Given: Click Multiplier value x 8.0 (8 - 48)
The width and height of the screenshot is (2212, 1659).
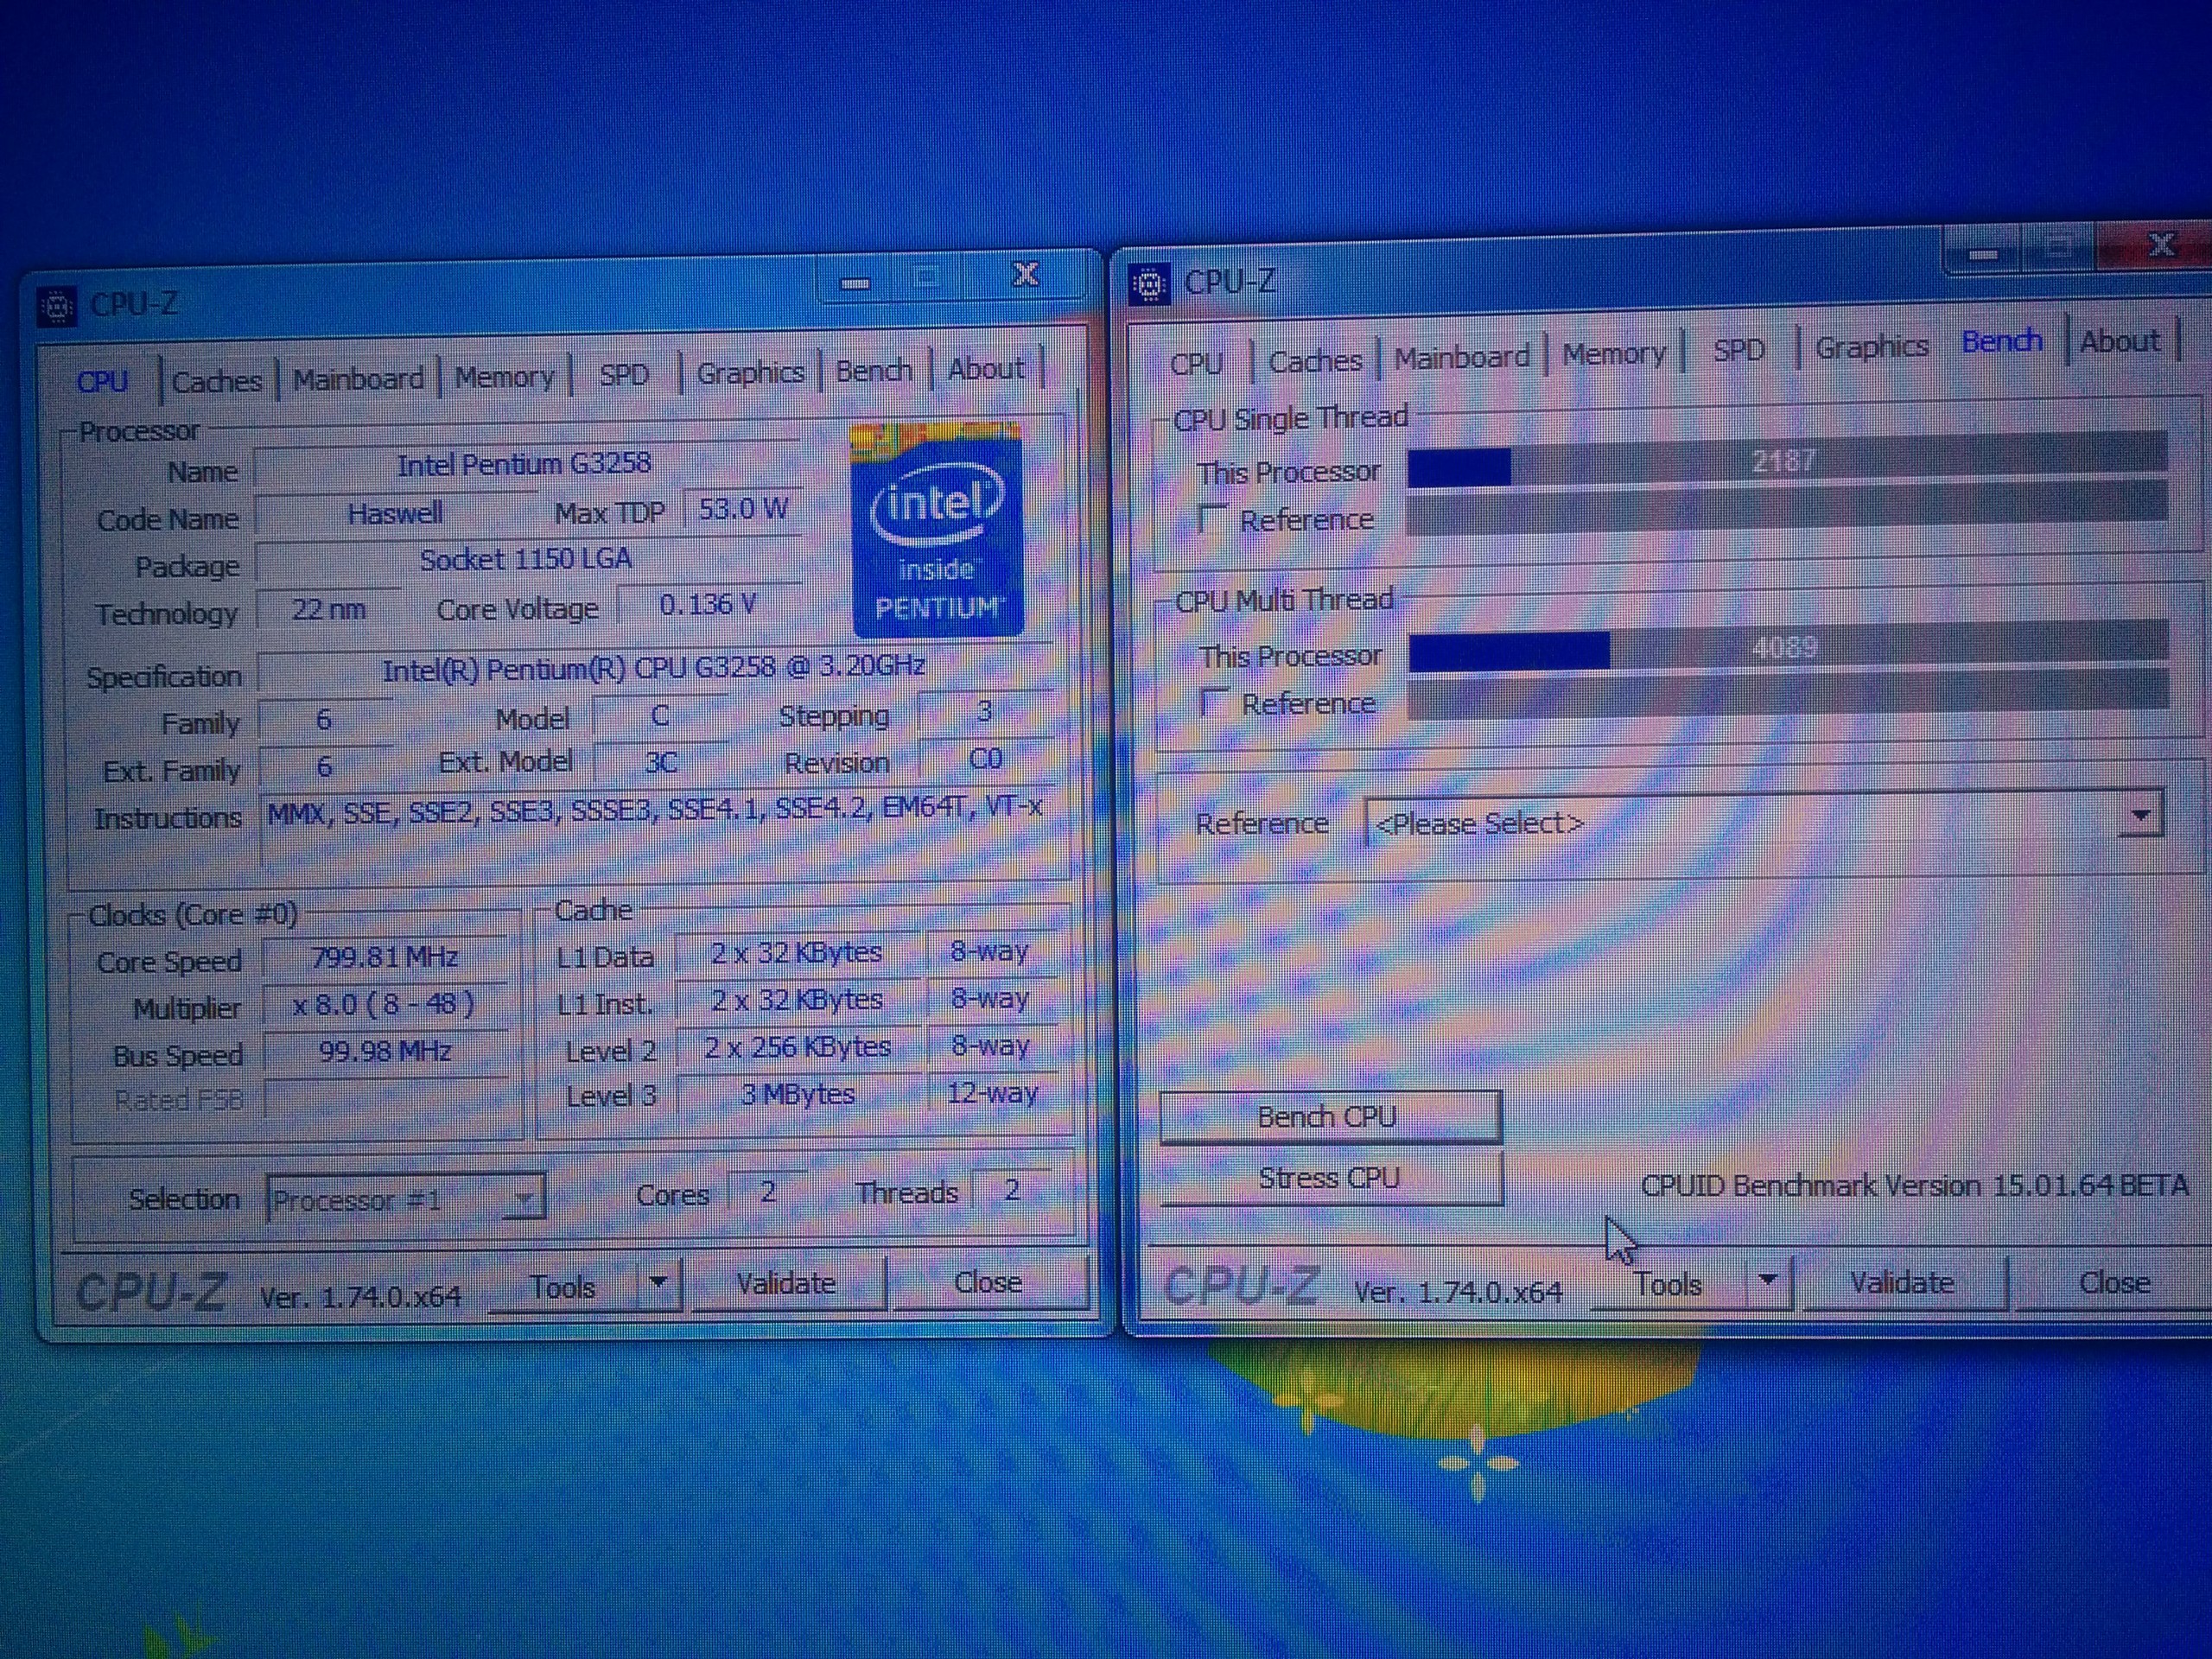Looking at the screenshot, I should (385, 1004).
